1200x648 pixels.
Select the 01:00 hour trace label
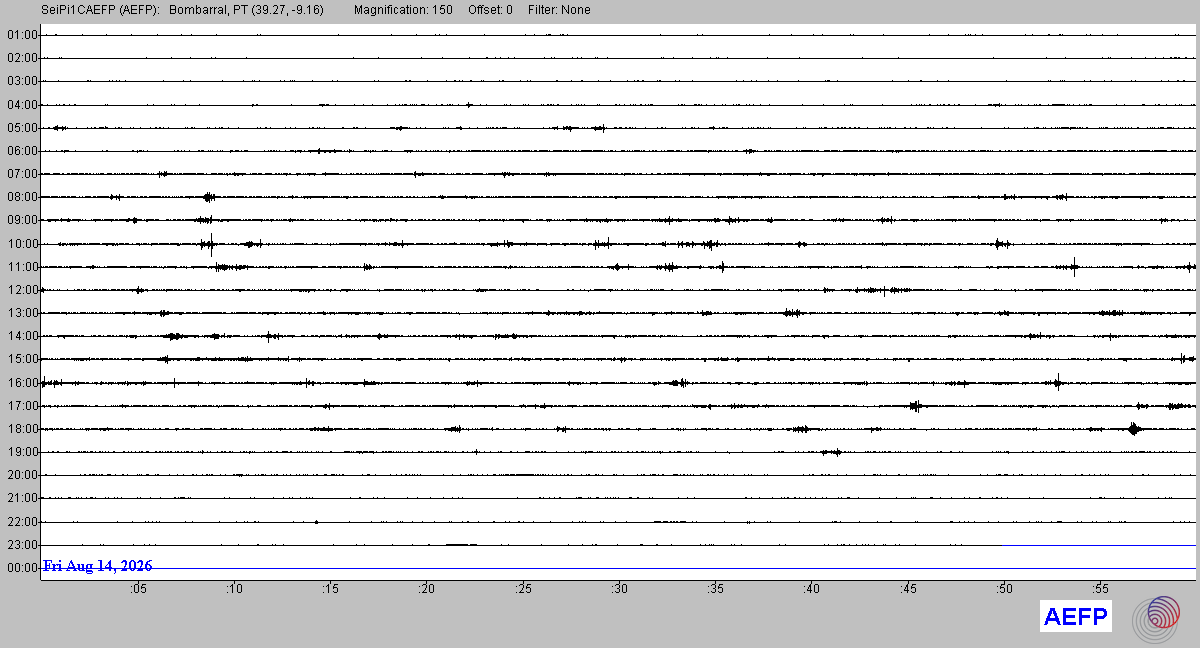(x=22, y=35)
